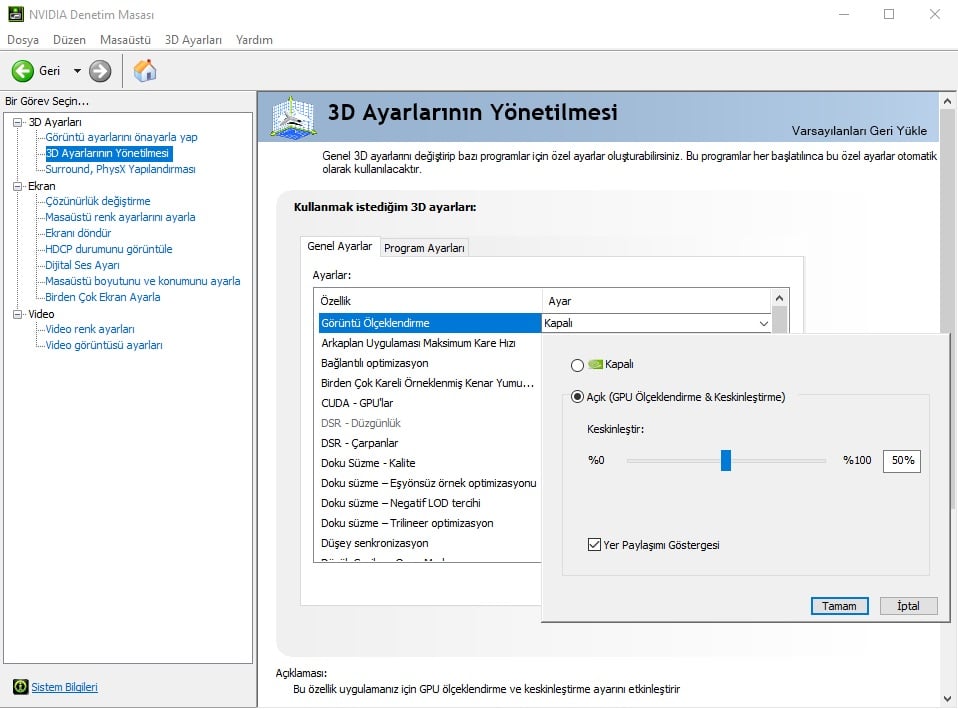
Task: Click the green Geri back arrow icon
Action: 23,71
